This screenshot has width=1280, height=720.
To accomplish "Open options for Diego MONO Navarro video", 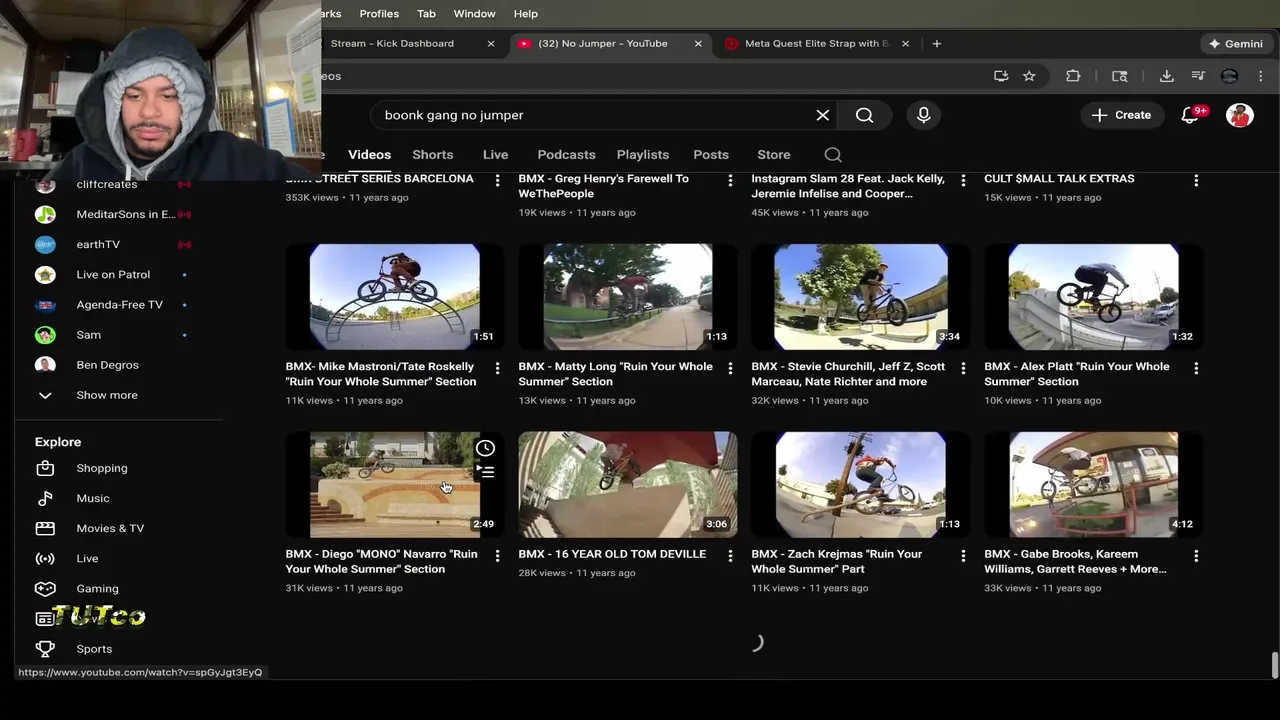I will [497, 555].
